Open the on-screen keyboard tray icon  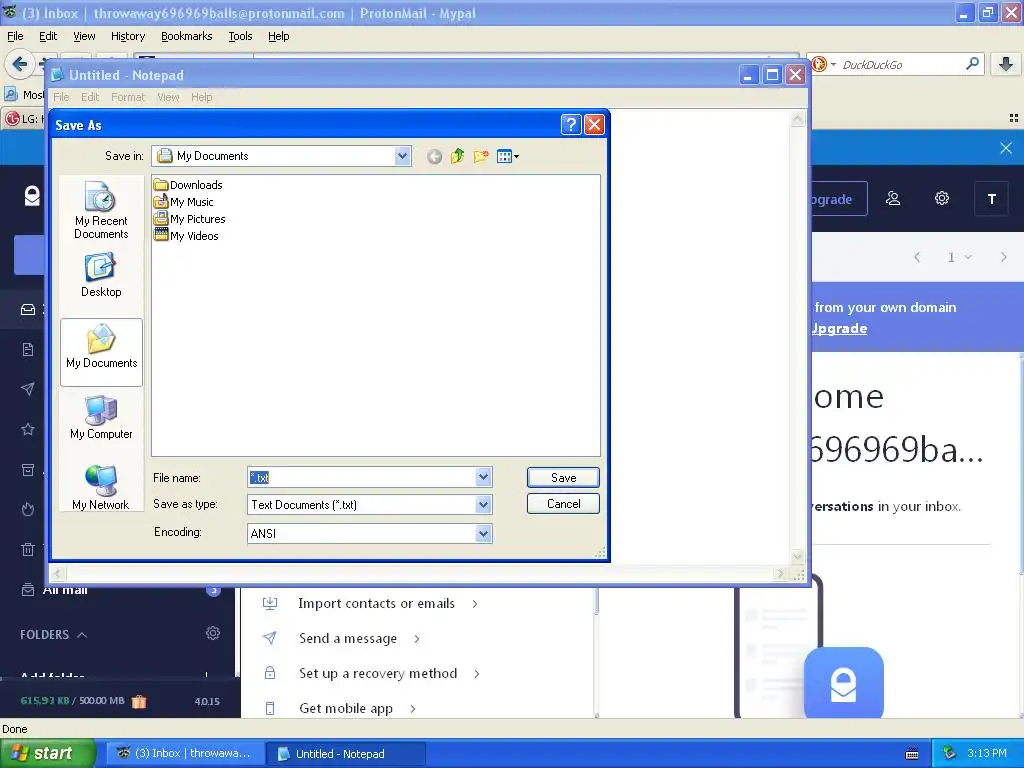[912, 754]
